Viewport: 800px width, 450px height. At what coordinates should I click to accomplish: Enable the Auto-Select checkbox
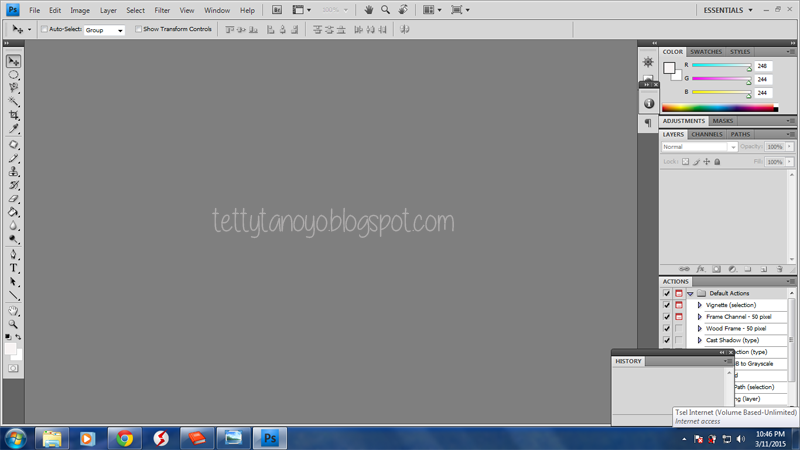click(x=44, y=30)
